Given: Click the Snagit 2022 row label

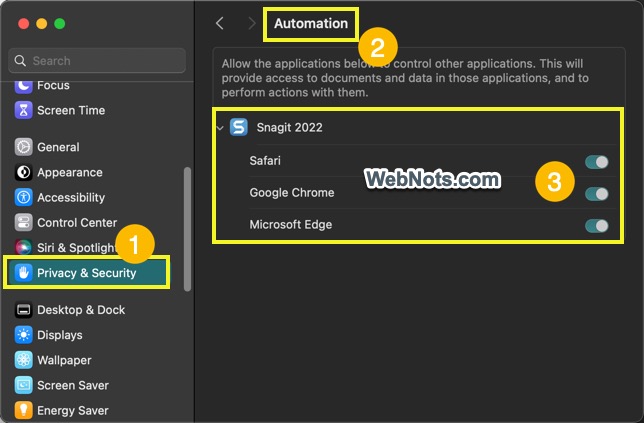Looking at the screenshot, I should [290, 127].
